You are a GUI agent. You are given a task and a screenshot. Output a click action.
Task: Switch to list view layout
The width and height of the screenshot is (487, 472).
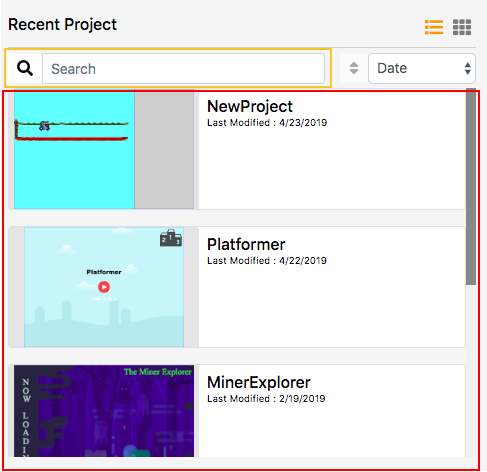(434, 27)
